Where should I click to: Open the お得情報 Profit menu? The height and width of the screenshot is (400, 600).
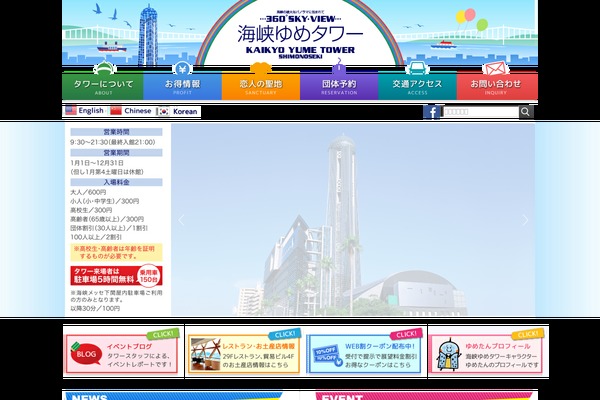[183, 86]
